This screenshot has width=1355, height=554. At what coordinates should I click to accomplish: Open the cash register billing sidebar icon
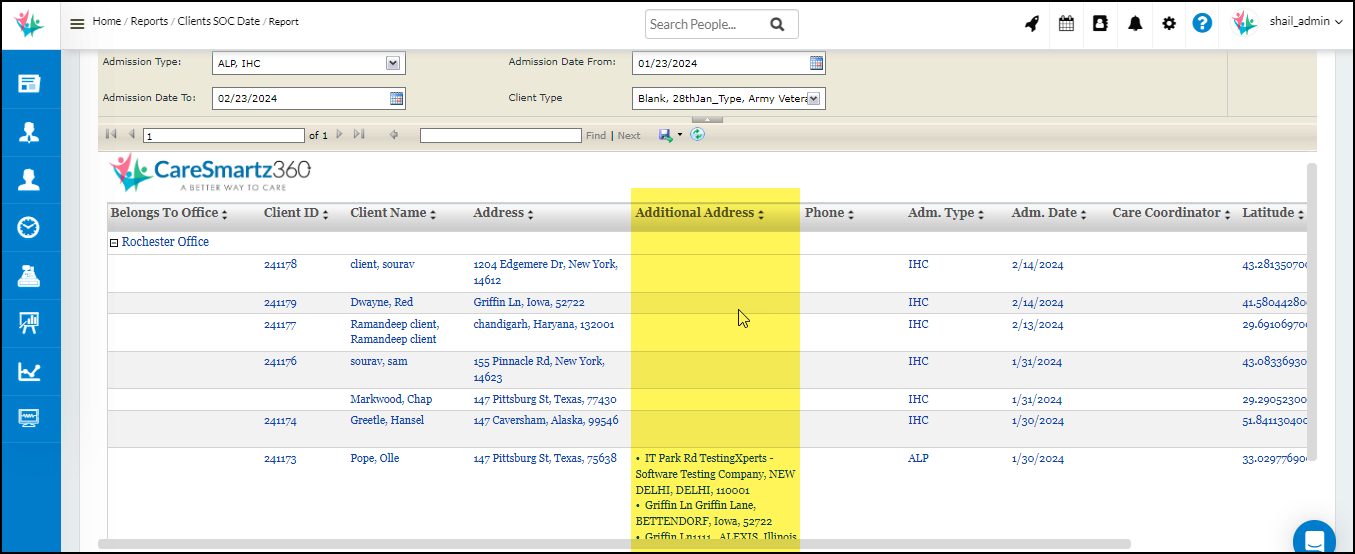(29, 276)
